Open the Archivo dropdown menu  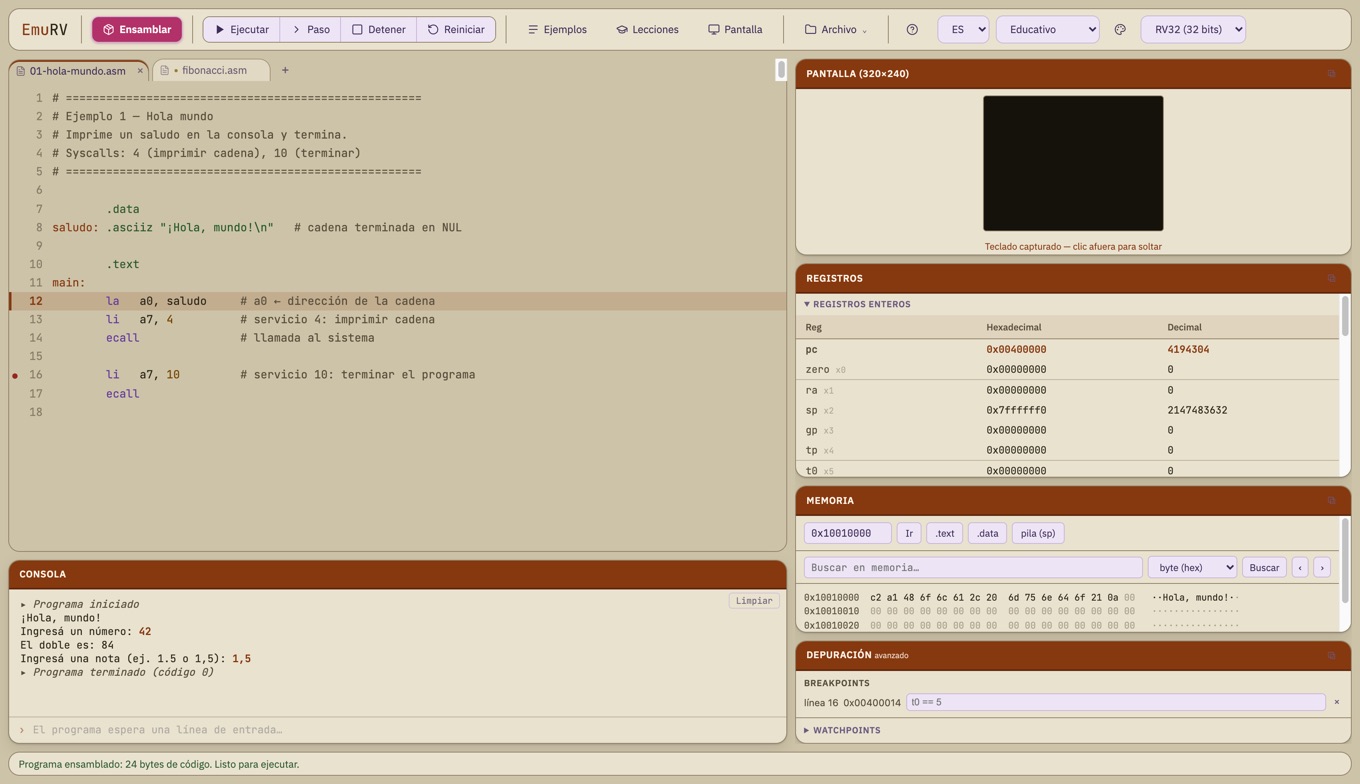[x=836, y=30]
